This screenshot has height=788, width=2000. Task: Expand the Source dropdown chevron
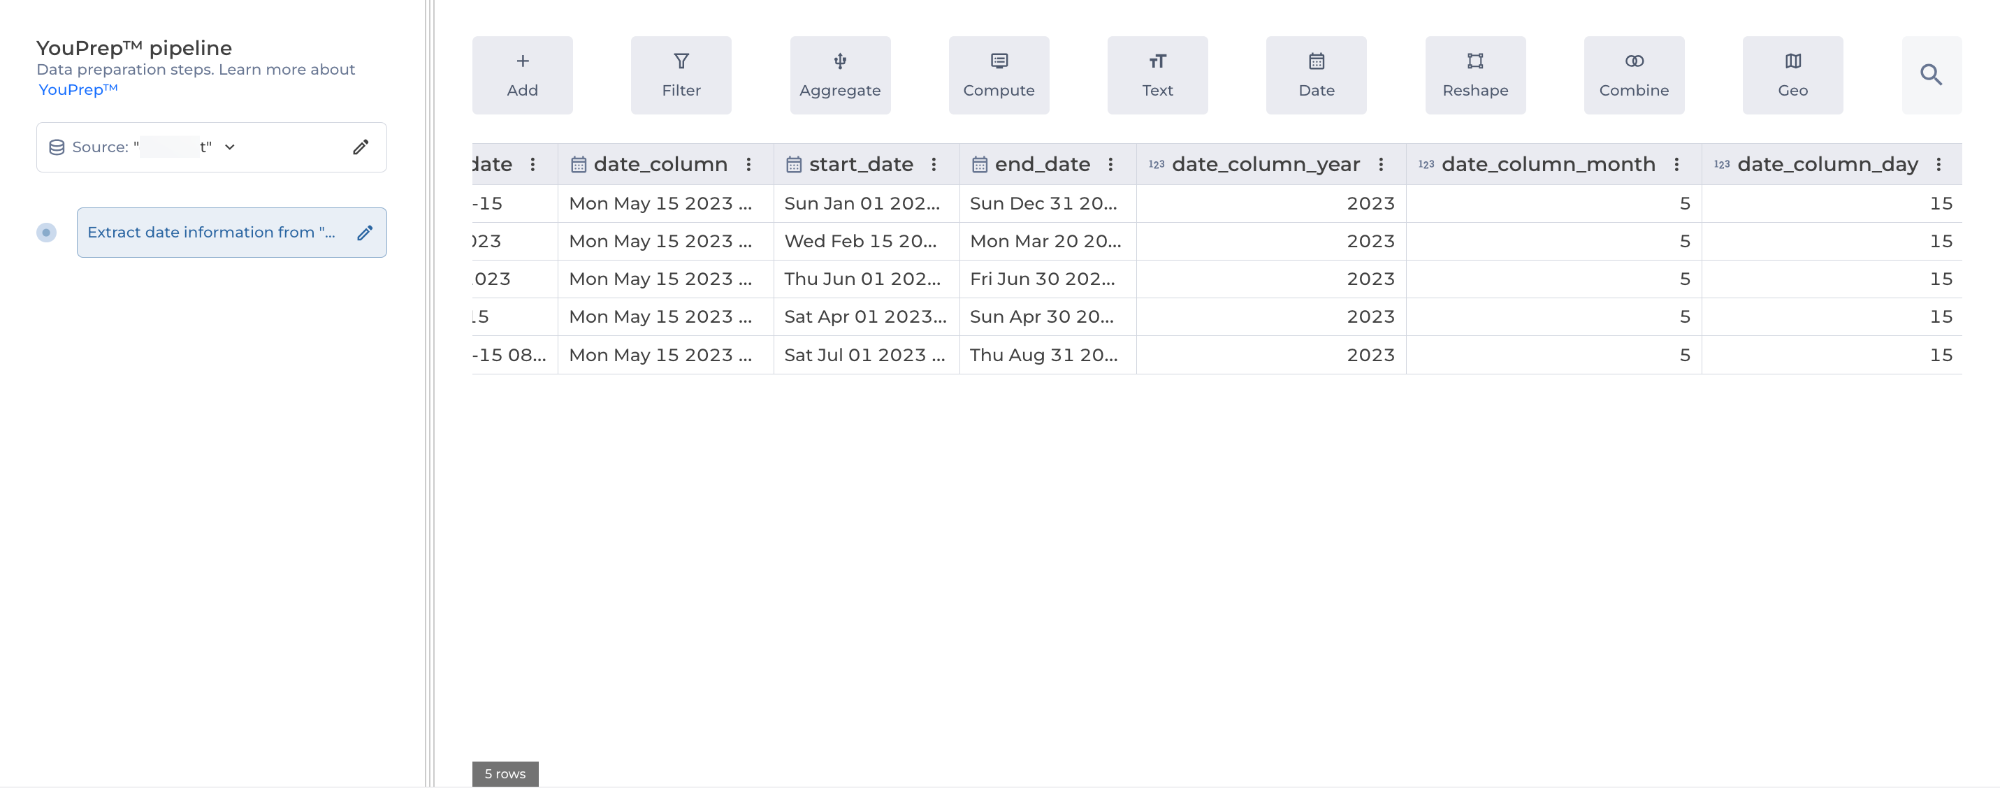coord(230,147)
